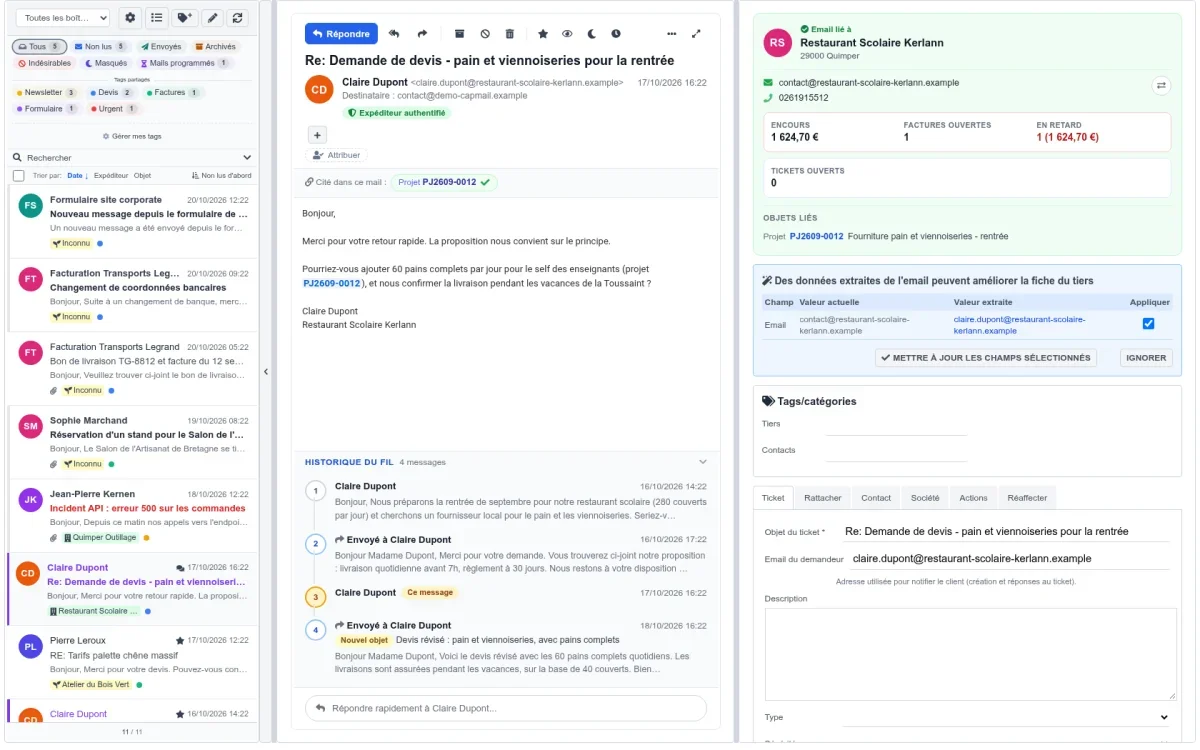Sort list by Non lus d'abord
This screenshot has width=1200, height=750.
222,175
